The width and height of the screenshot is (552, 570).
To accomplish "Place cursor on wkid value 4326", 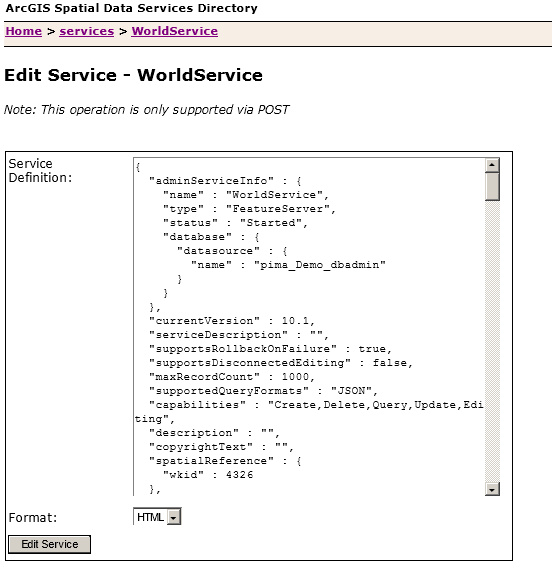I will coord(239,475).
